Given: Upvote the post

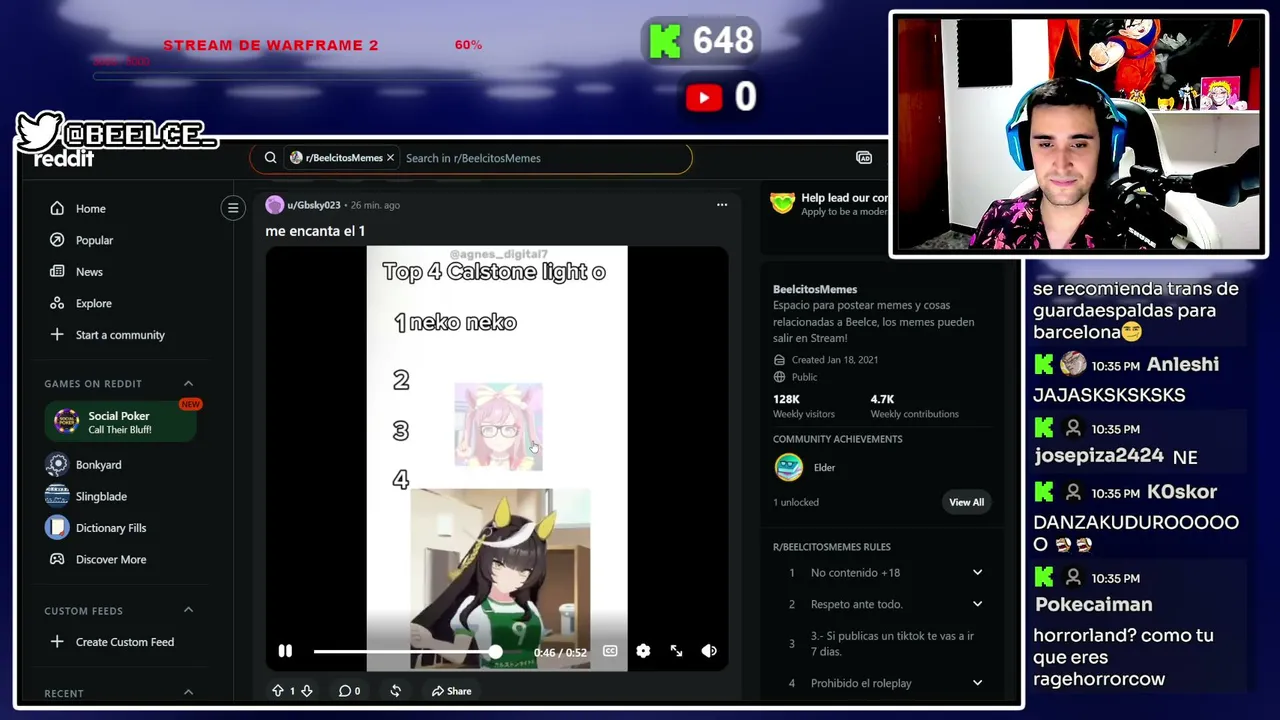Looking at the screenshot, I should [278, 691].
